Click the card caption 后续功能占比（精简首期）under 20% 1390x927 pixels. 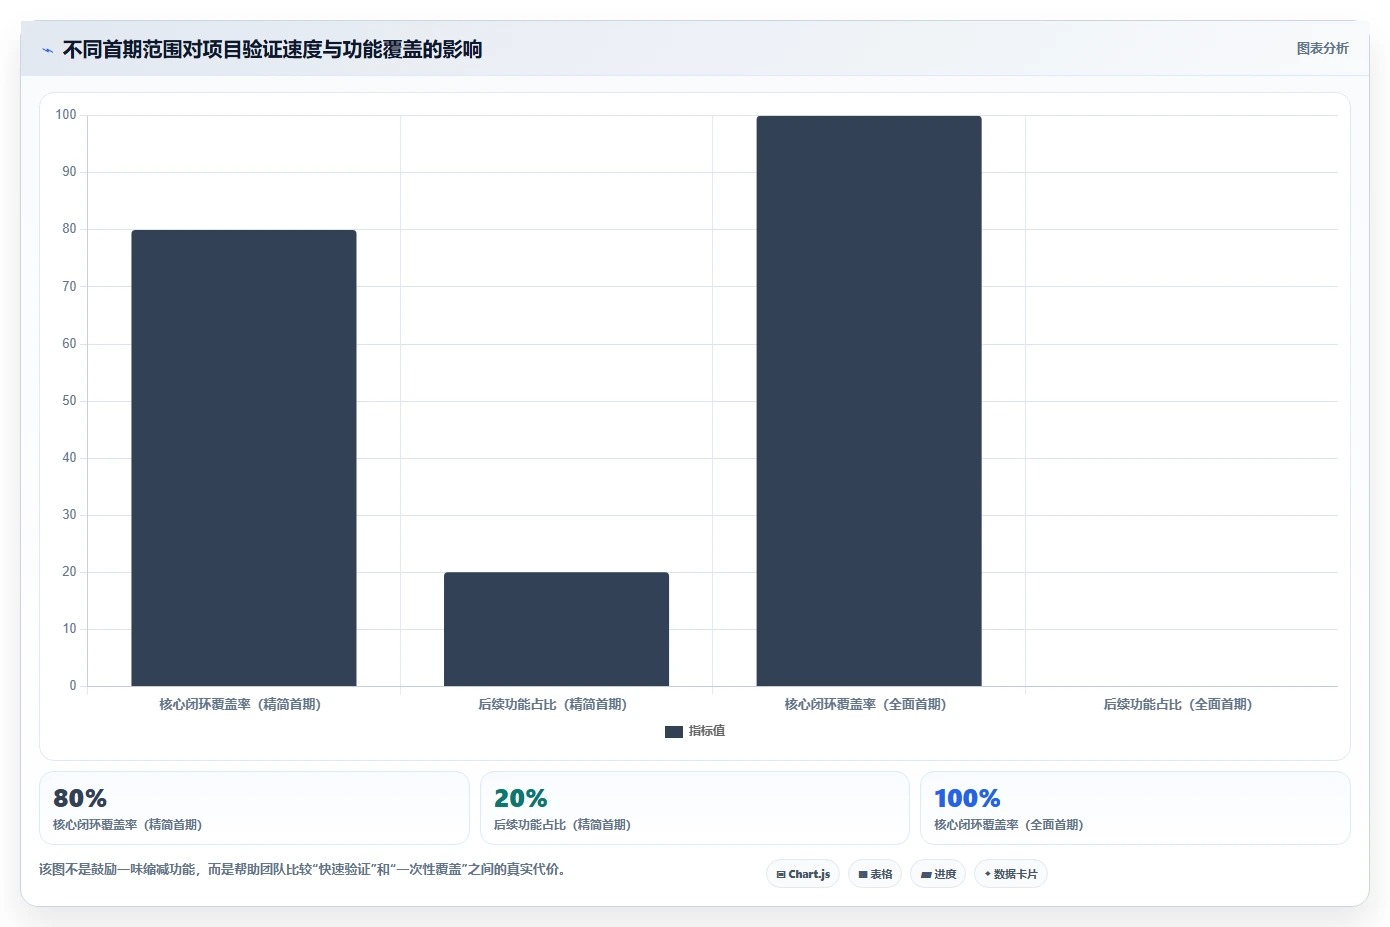(562, 825)
